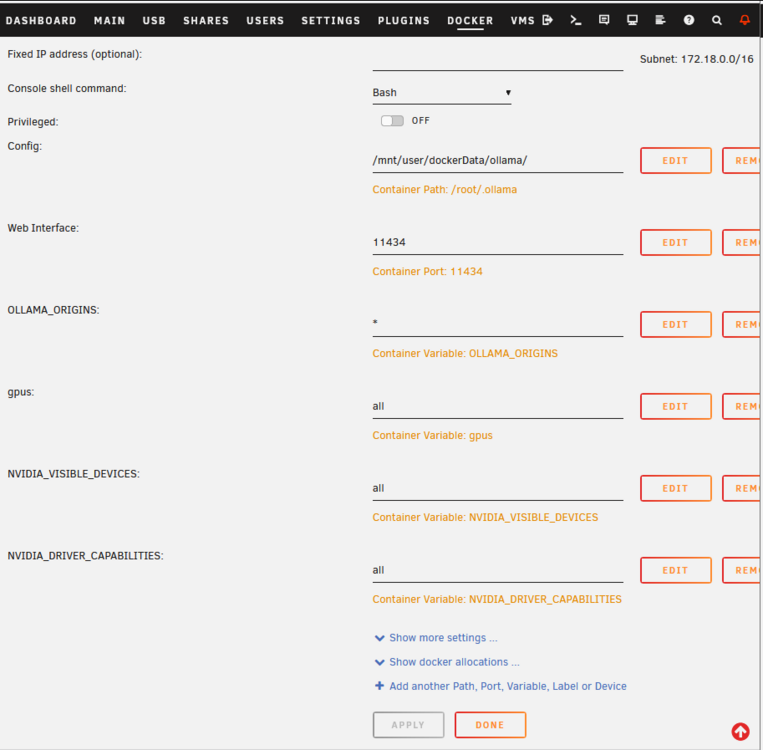The height and width of the screenshot is (750, 763).
Task: Click the Apply button
Action: coord(408,725)
